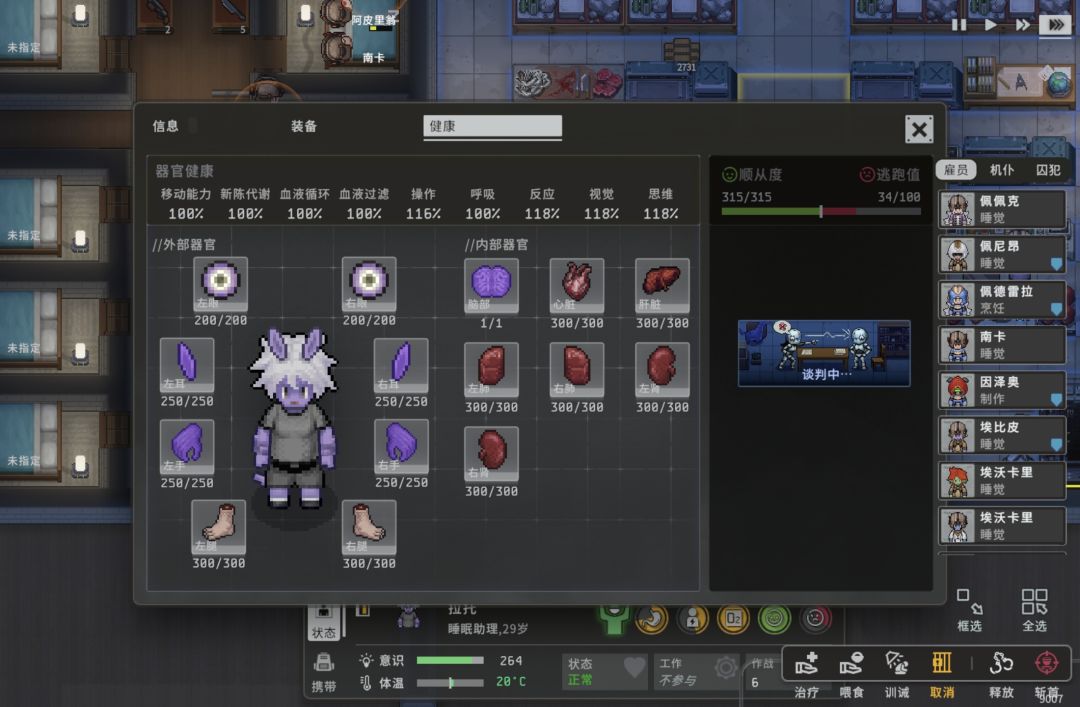This screenshot has width=1080, height=707.
Task: Inspect the left ear organ slot (左耳)
Action: click(187, 365)
